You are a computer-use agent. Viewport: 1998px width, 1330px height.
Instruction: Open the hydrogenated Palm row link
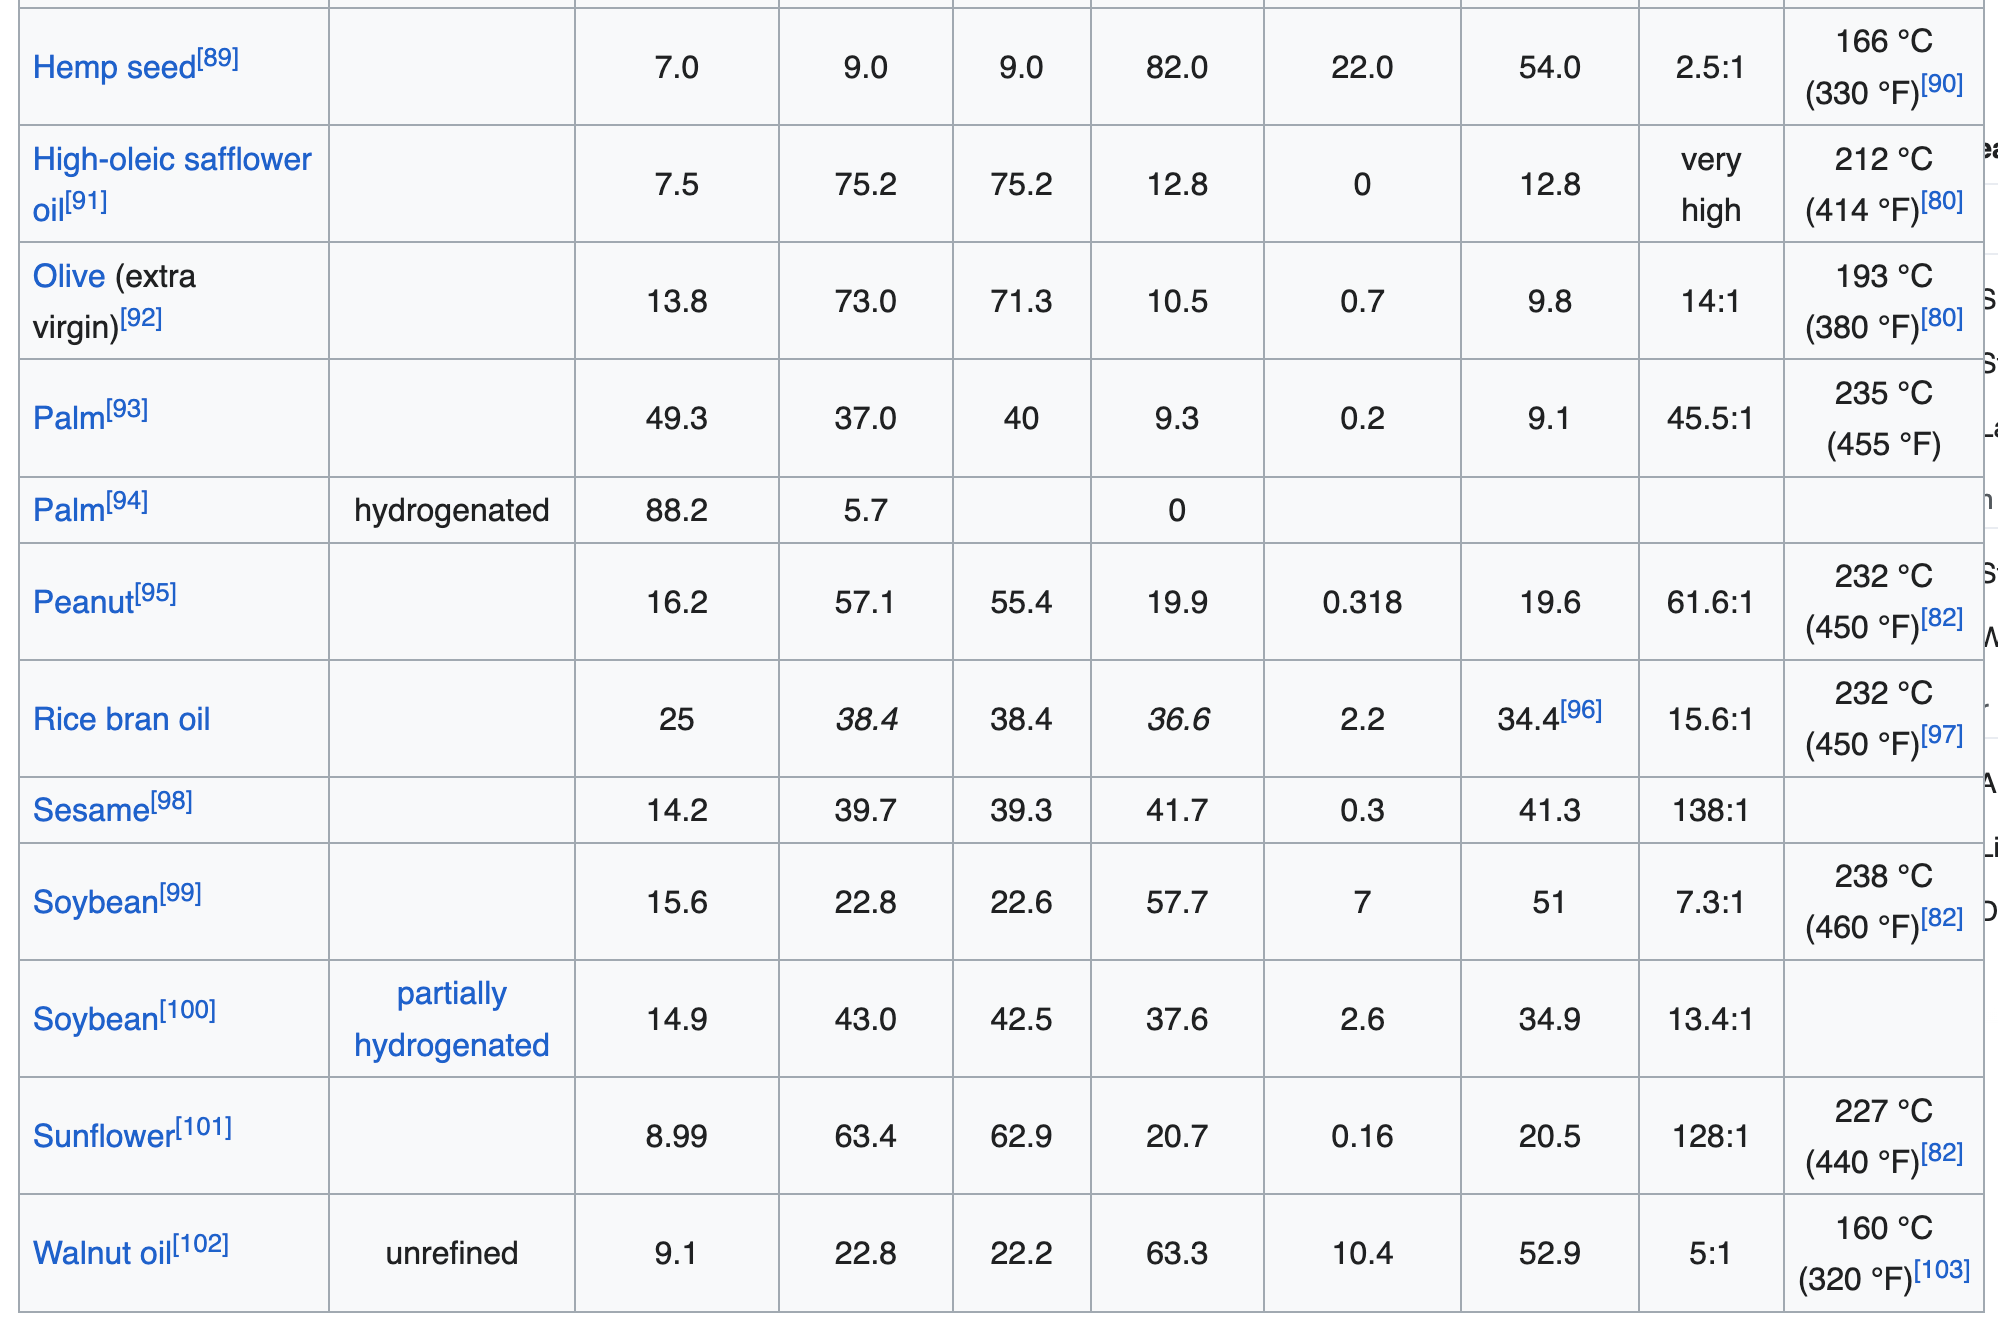tap(69, 510)
